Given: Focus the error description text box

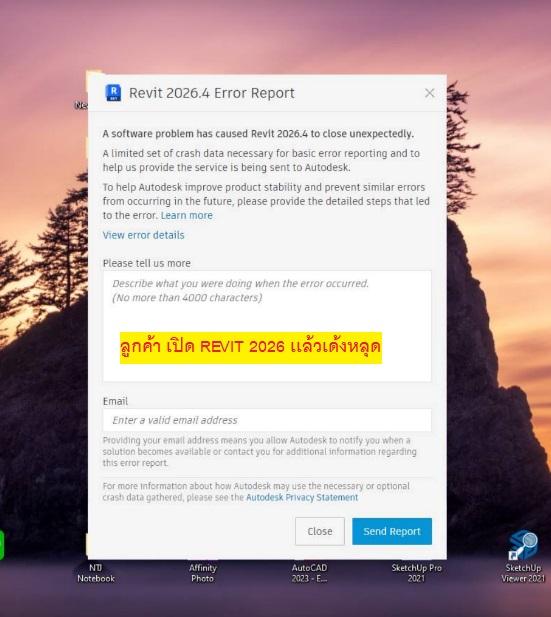Looking at the screenshot, I should [x=267, y=326].
